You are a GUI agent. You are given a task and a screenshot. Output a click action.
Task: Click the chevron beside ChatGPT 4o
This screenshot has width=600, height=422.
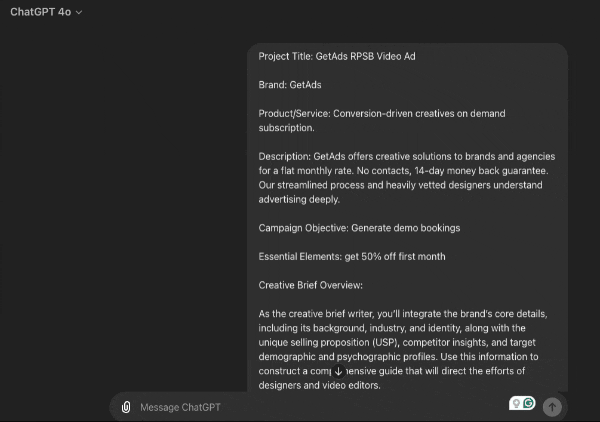click(79, 13)
